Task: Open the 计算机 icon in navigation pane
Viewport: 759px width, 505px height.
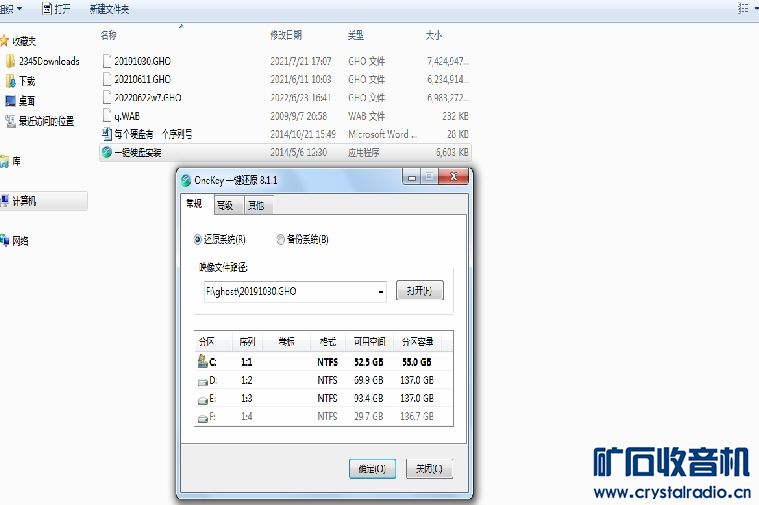Action: (4, 200)
